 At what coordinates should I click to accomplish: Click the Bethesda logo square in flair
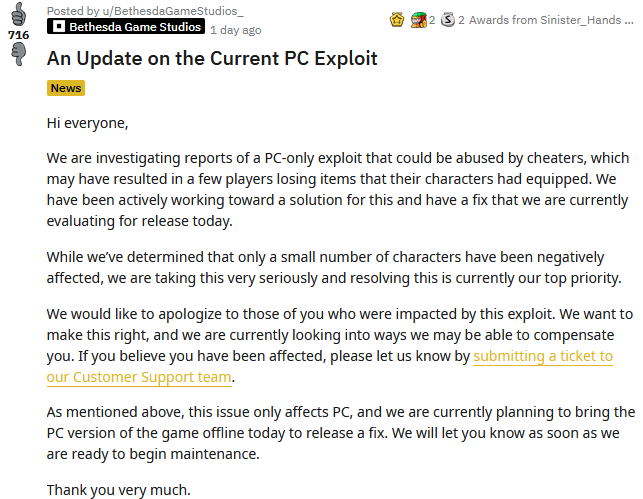(59, 26)
